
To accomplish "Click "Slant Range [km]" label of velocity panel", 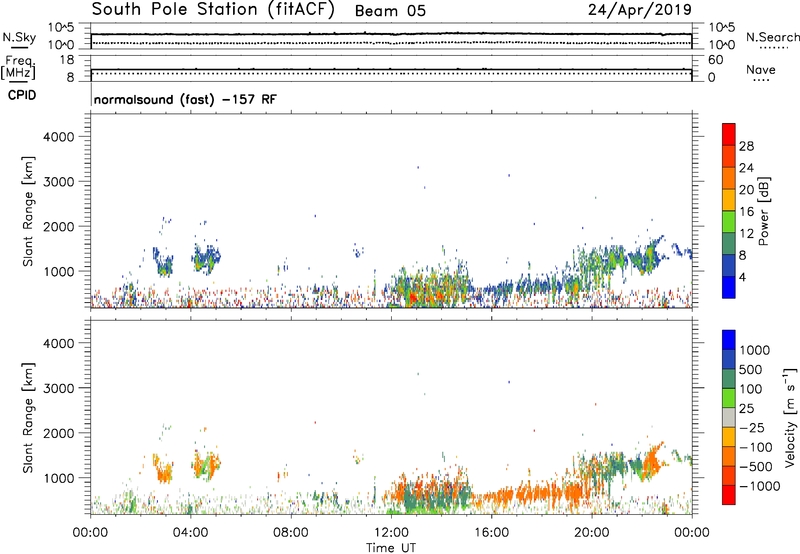I will tap(28, 418).
